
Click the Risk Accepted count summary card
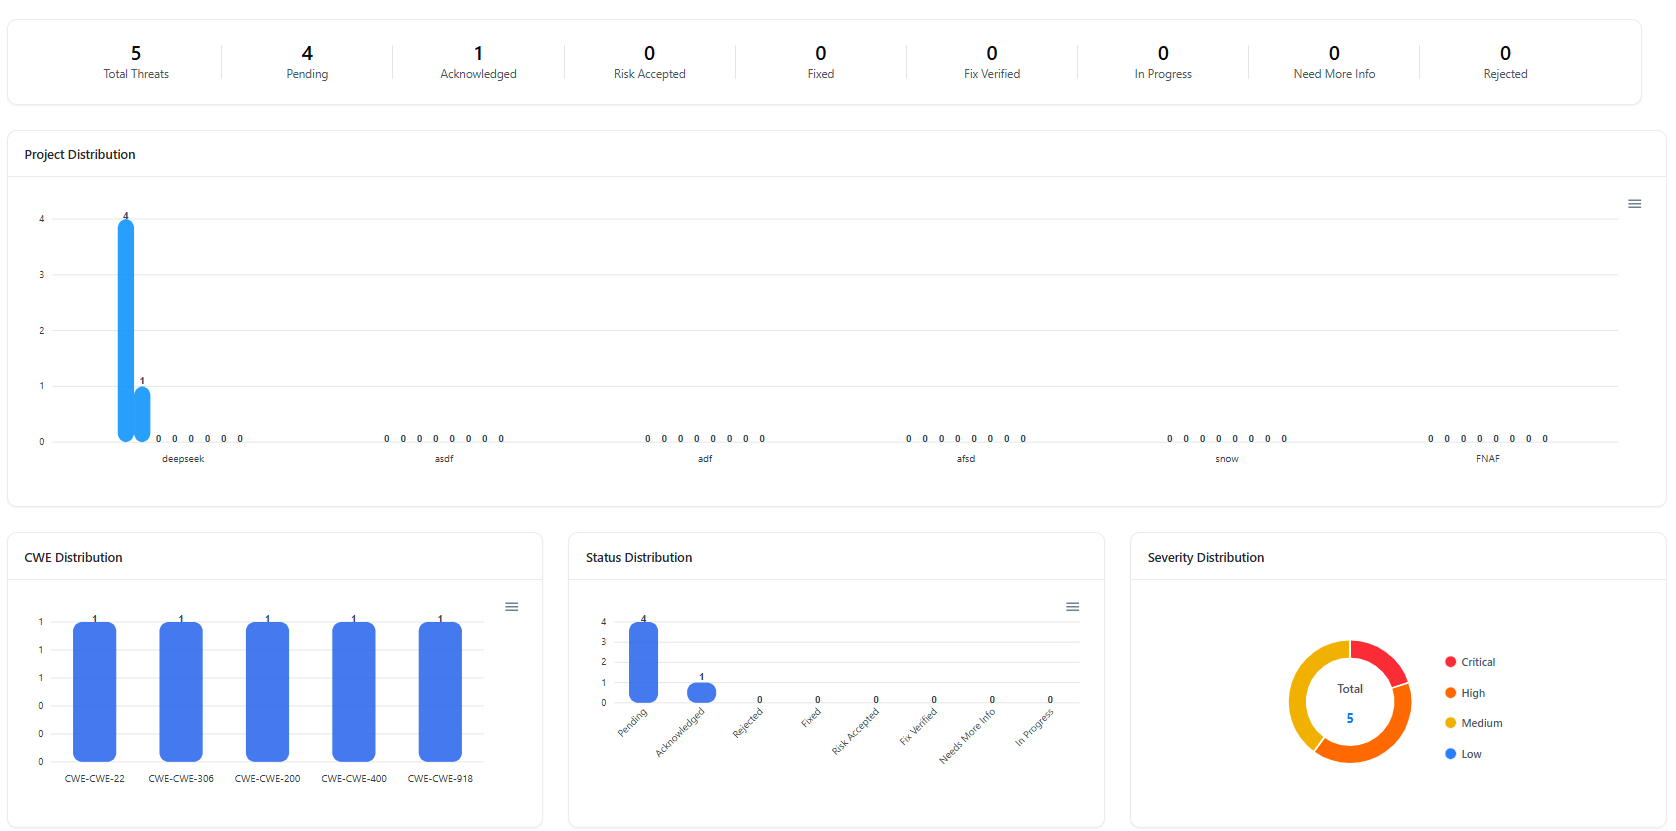[x=650, y=62]
